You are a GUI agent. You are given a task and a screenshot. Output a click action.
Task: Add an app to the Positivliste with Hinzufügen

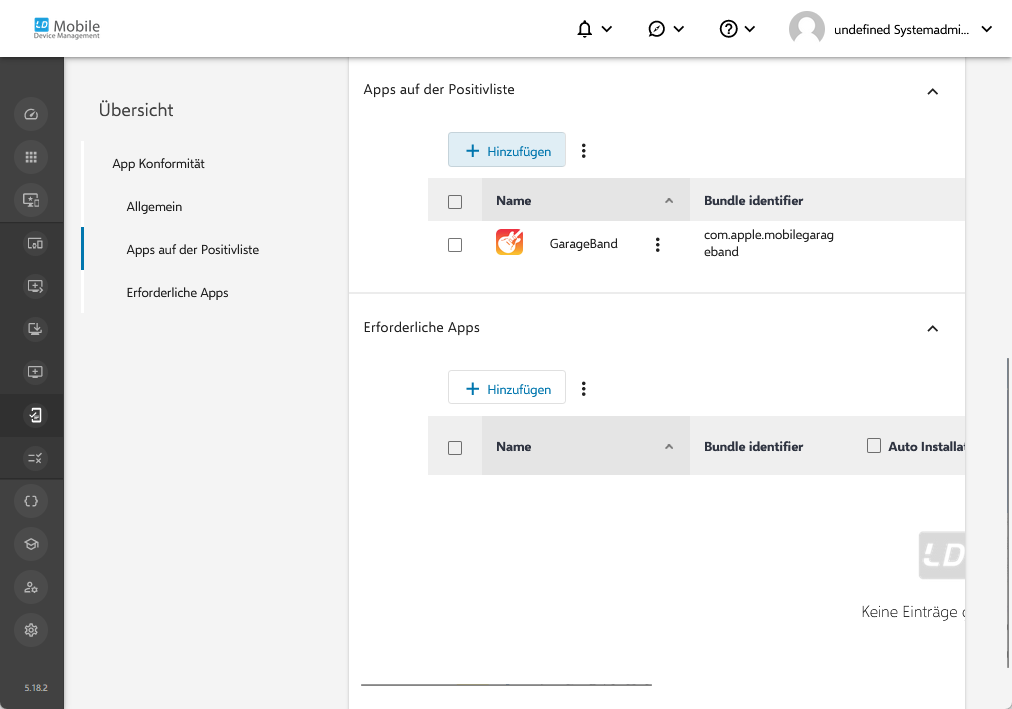[507, 150]
